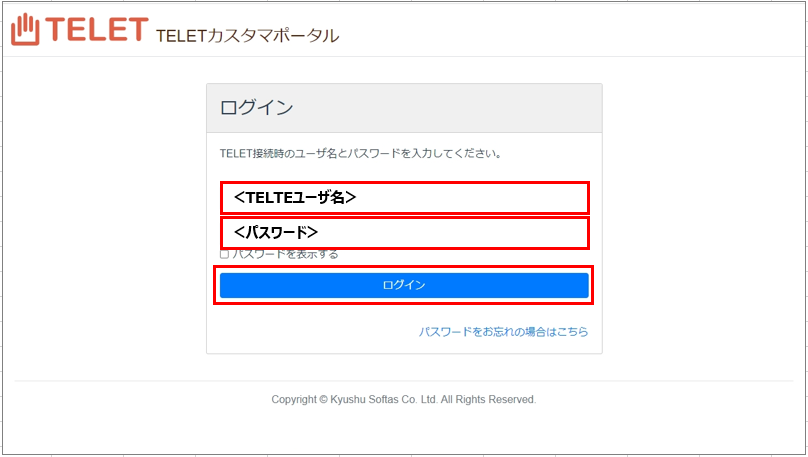Click the TELET hand logo icon

[25, 29]
